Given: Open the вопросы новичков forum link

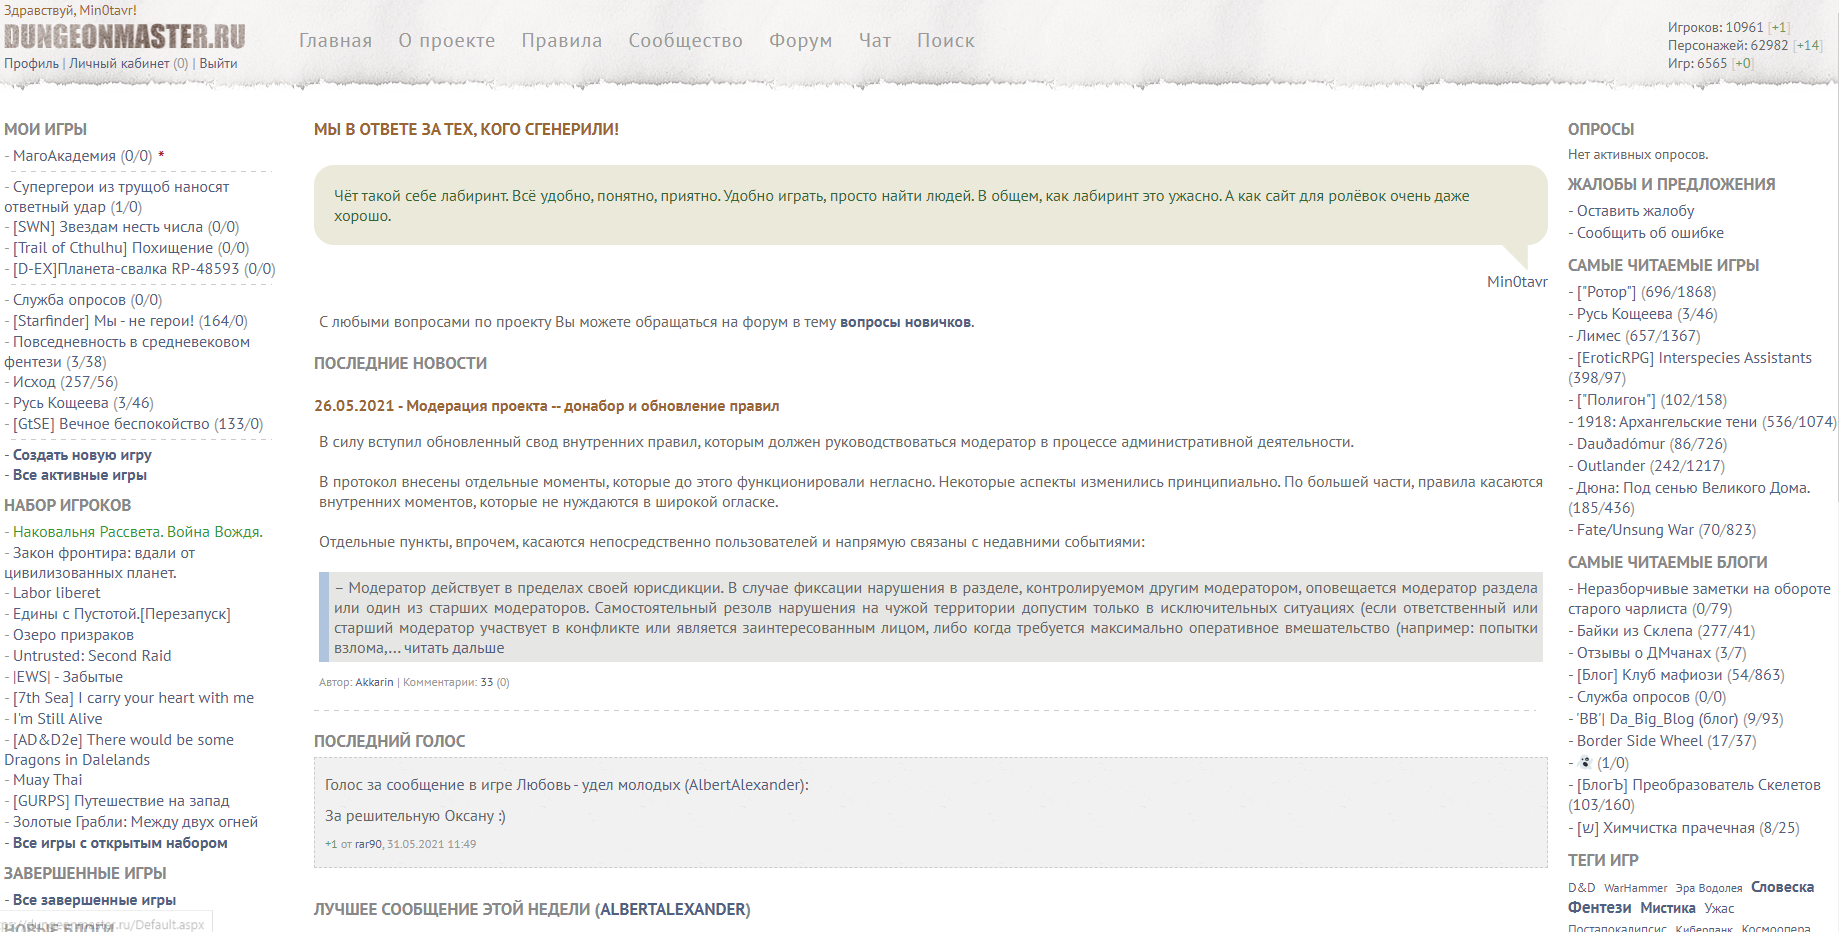Looking at the screenshot, I should (x=905, y=322).
